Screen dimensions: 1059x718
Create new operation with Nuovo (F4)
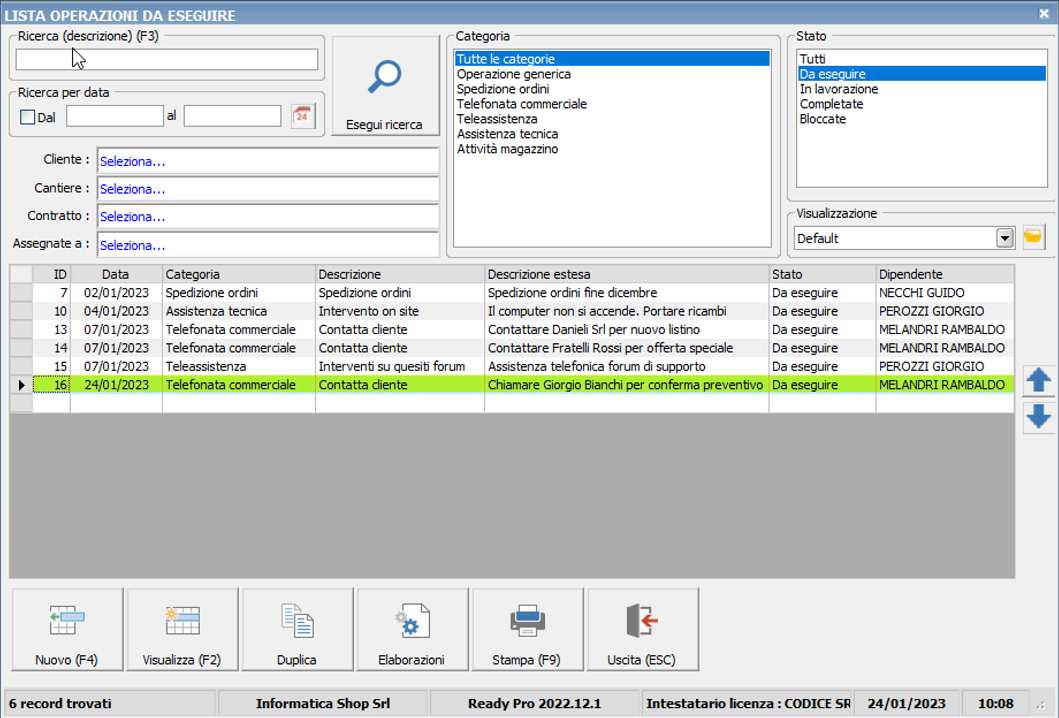coord(66,629)
